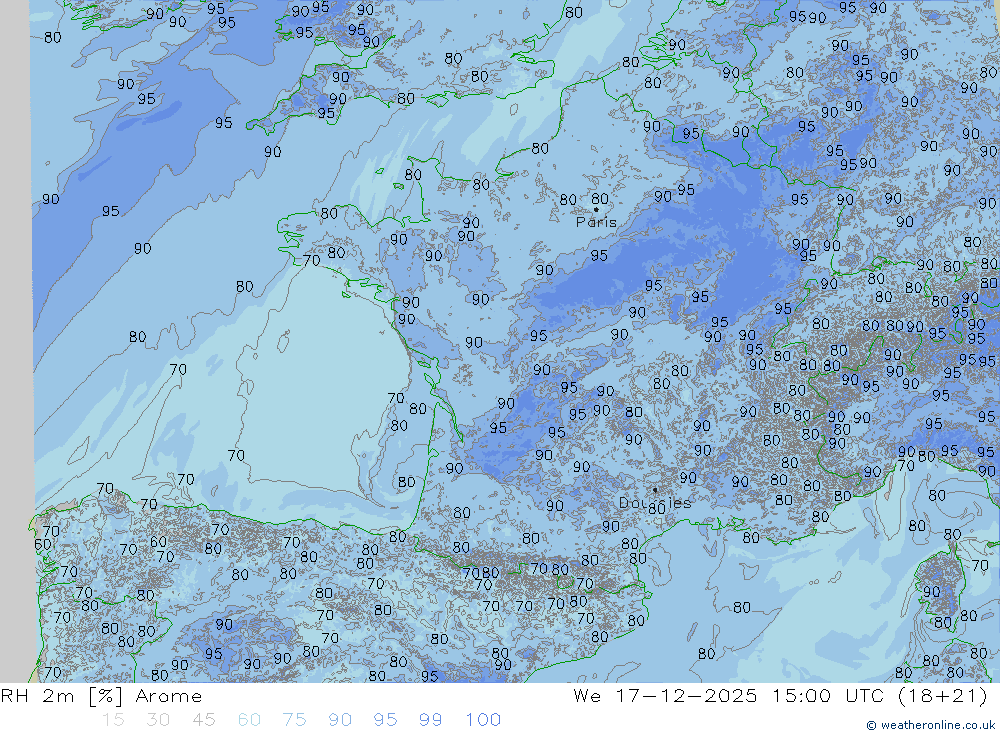Click the '(18+21)' forecast run label
The width and height of the screenshot is (1000, 733).
(x=943, y=696)
